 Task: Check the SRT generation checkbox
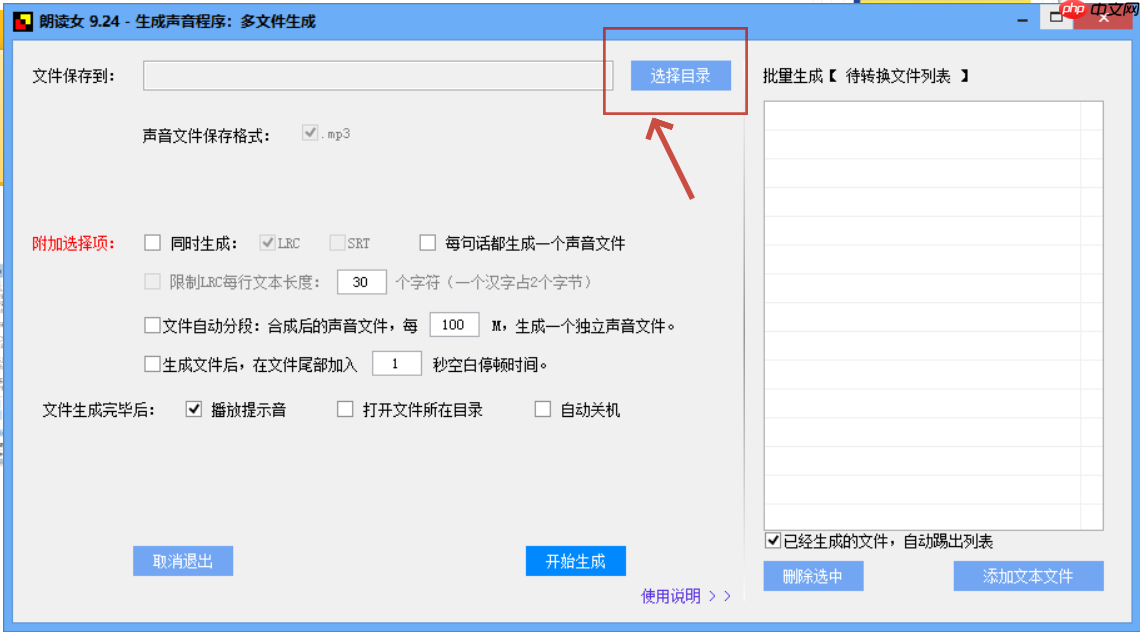(x=339, y=242)
